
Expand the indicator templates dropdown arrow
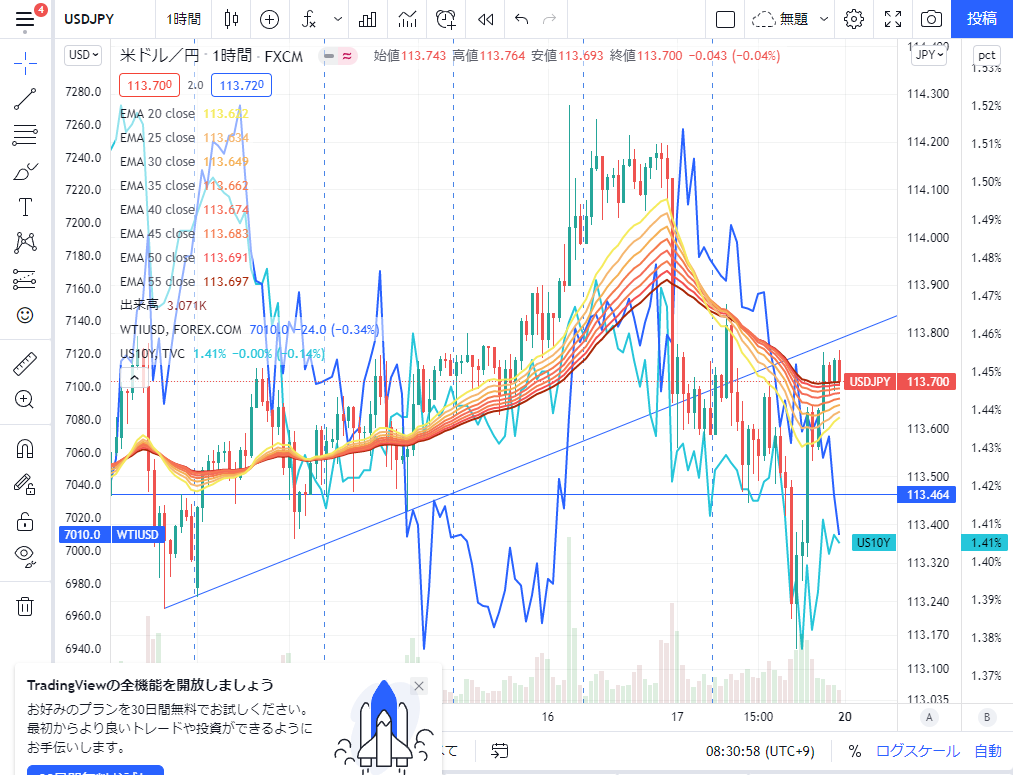click(337, 19)
